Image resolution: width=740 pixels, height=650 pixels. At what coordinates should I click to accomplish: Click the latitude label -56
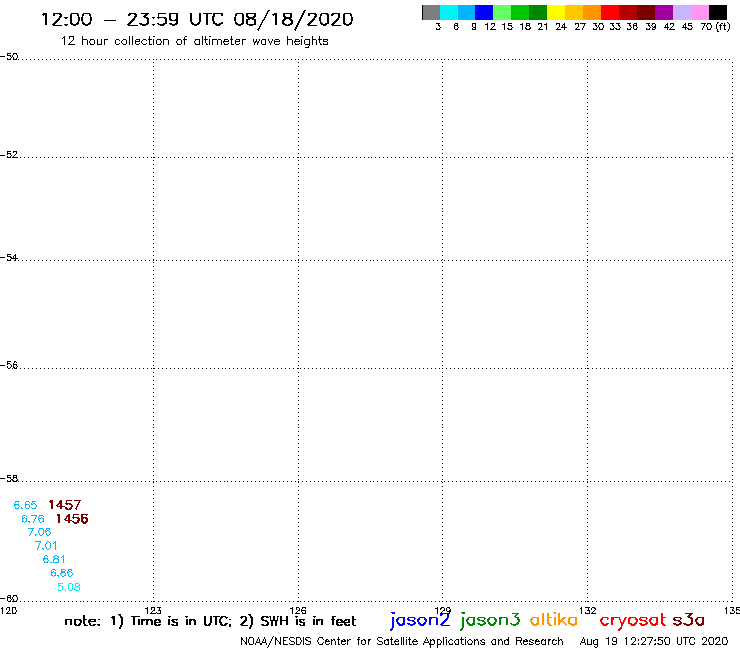[9, 365]
